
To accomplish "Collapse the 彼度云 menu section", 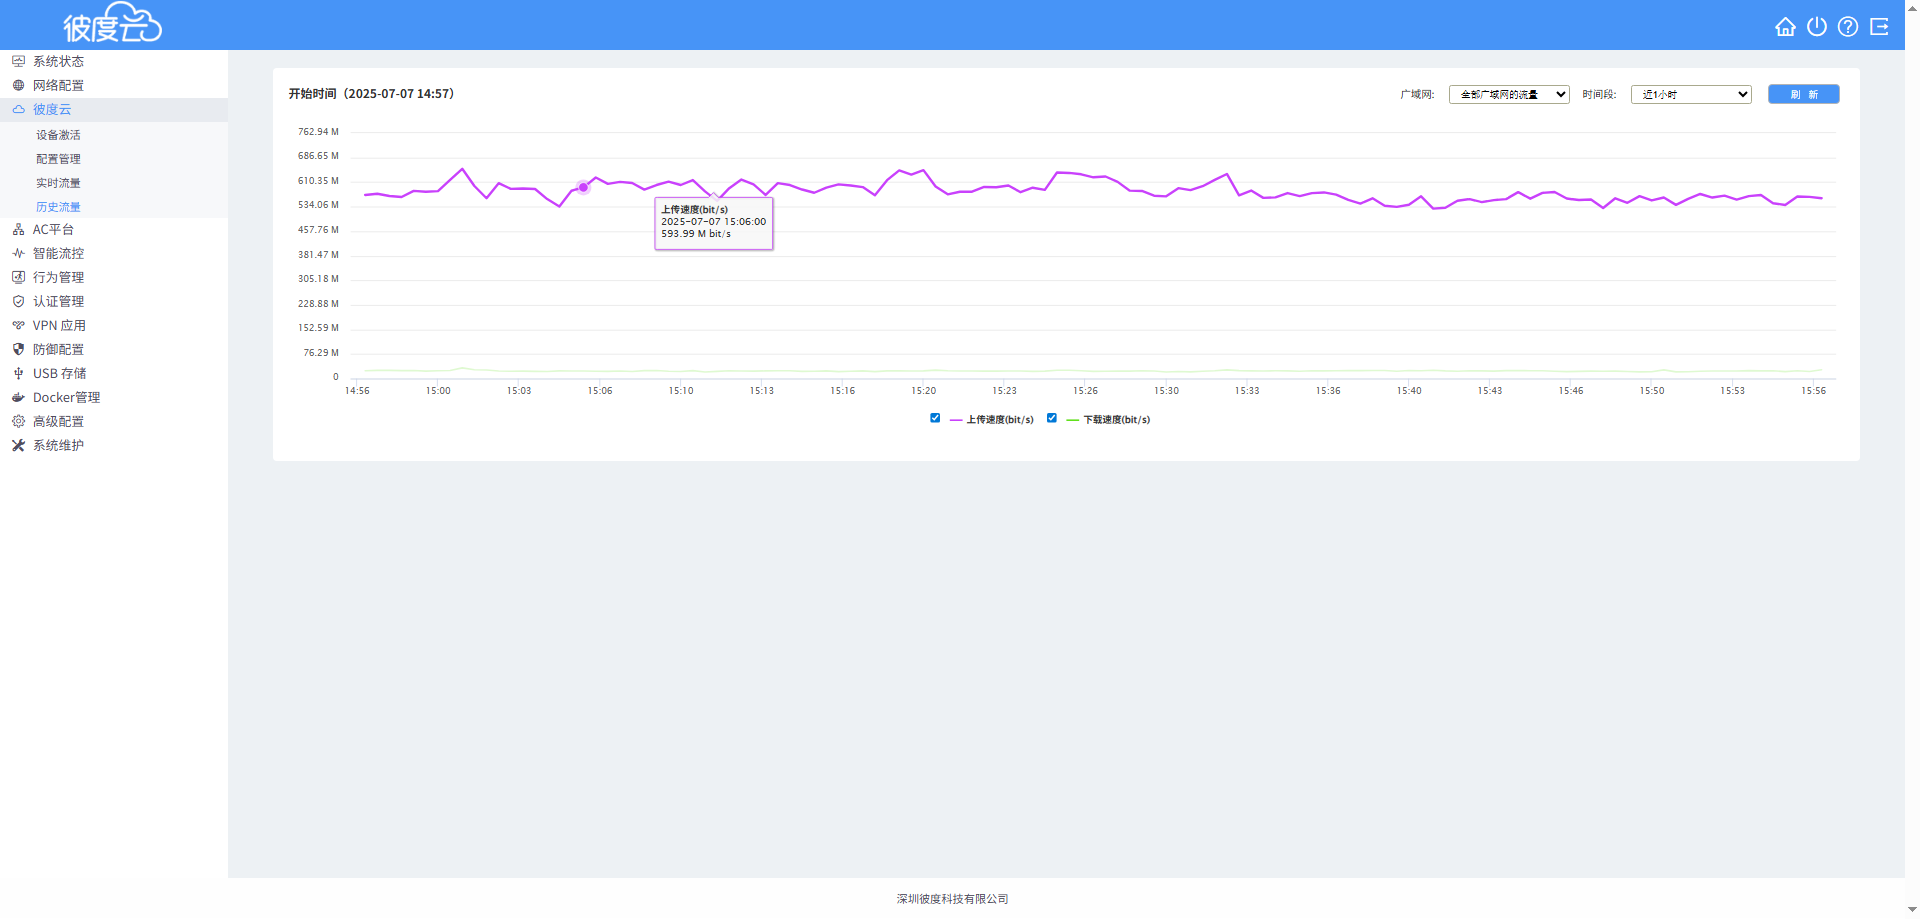I will point(52,110).
